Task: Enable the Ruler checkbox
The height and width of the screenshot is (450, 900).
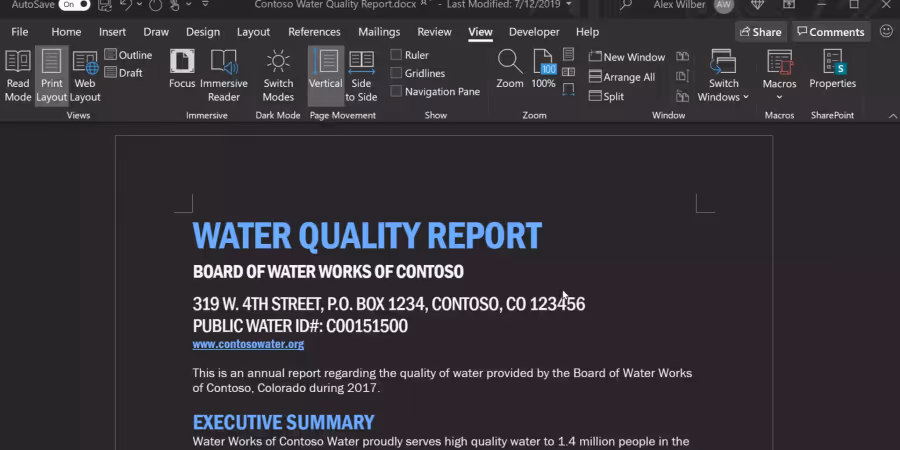Action: click(396, 55)
